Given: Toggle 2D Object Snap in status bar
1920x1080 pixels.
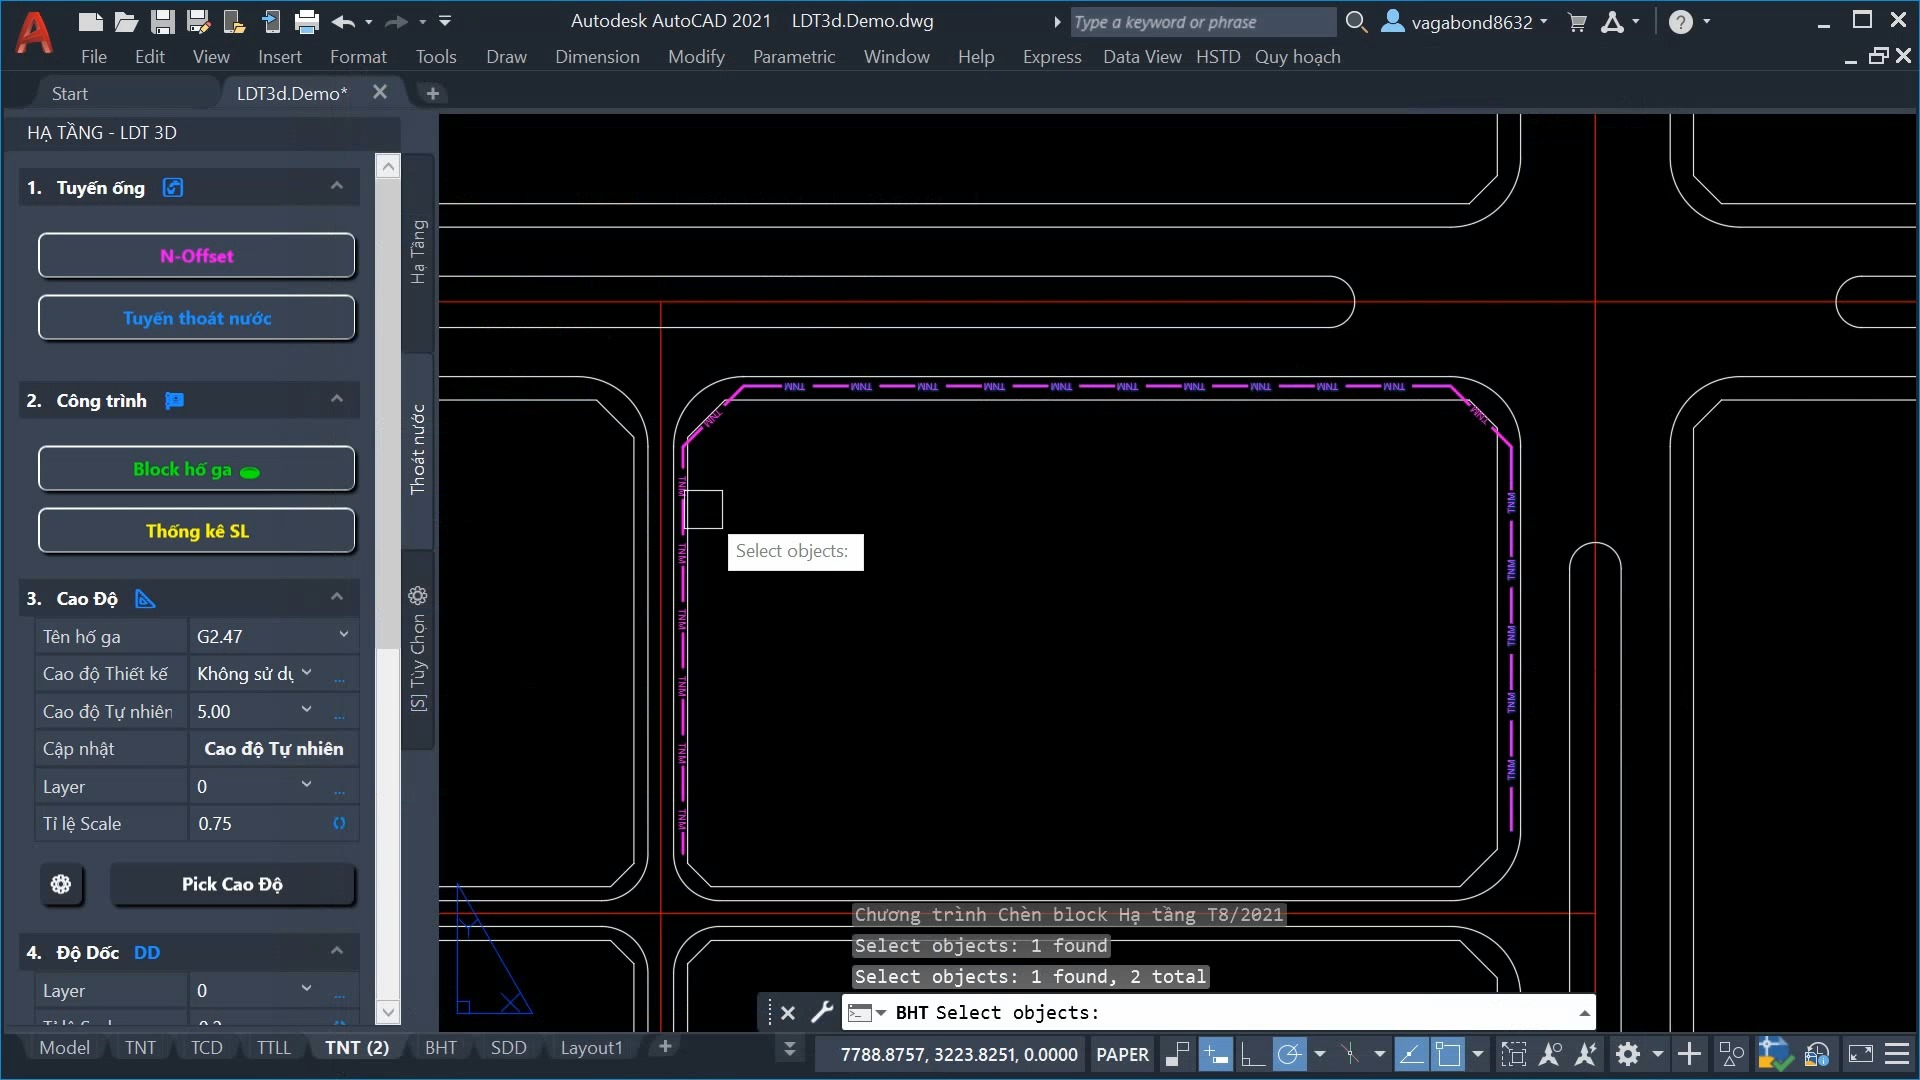Looking at the screenshot, I should pyautogui.click(x=1448, y=1054).
